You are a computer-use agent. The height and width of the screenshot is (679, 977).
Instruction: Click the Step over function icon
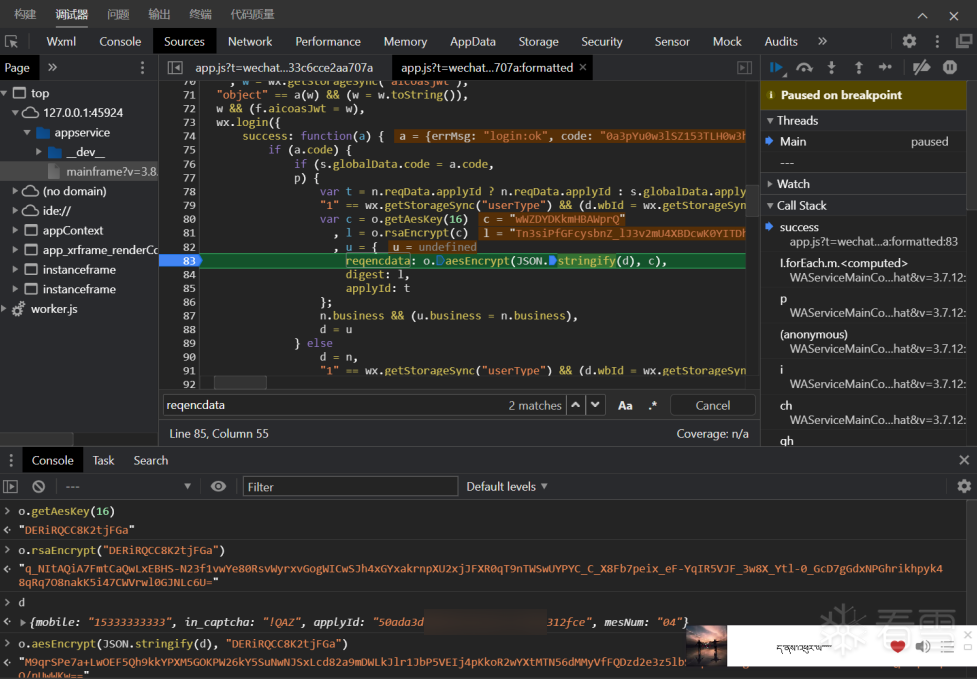tap(804, 67)
